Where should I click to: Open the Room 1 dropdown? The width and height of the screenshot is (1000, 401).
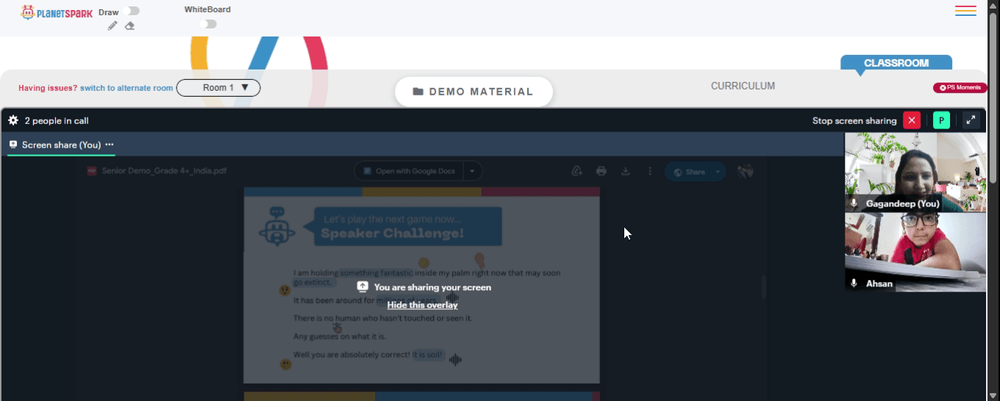[x=218, y=87]
